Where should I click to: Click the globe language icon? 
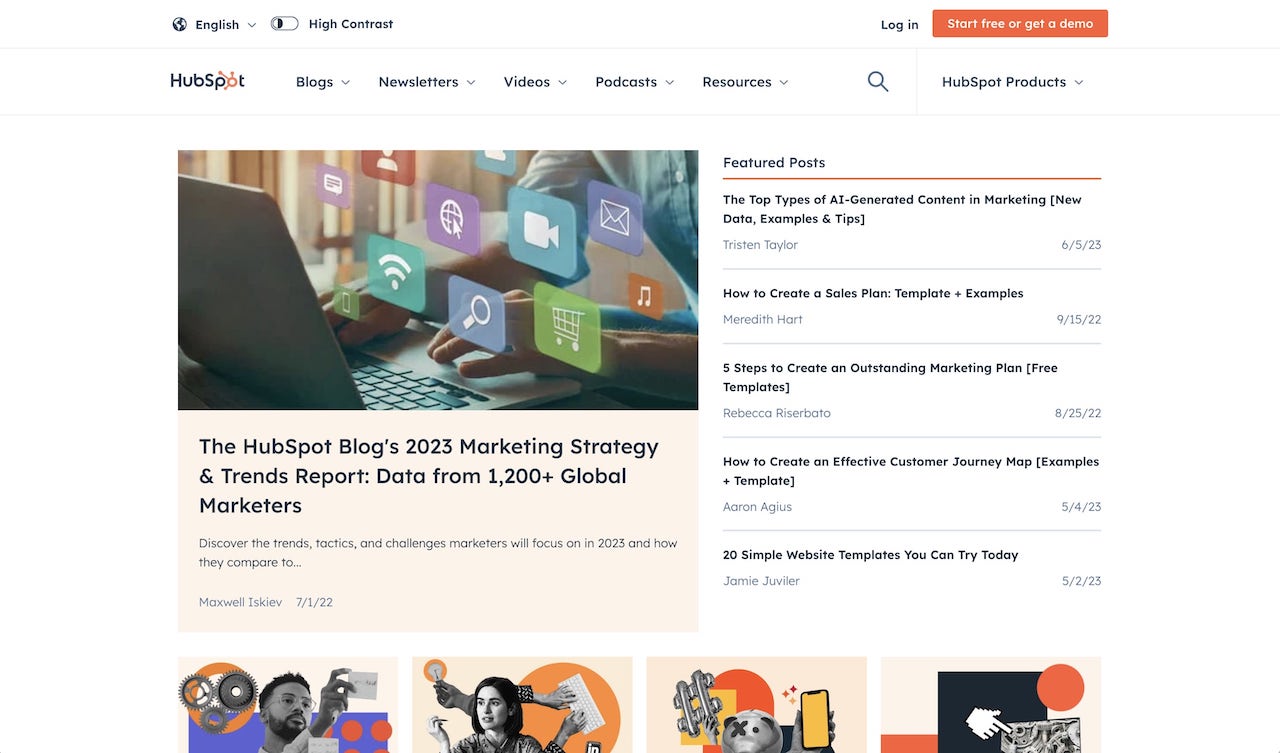tap(180, 24)
